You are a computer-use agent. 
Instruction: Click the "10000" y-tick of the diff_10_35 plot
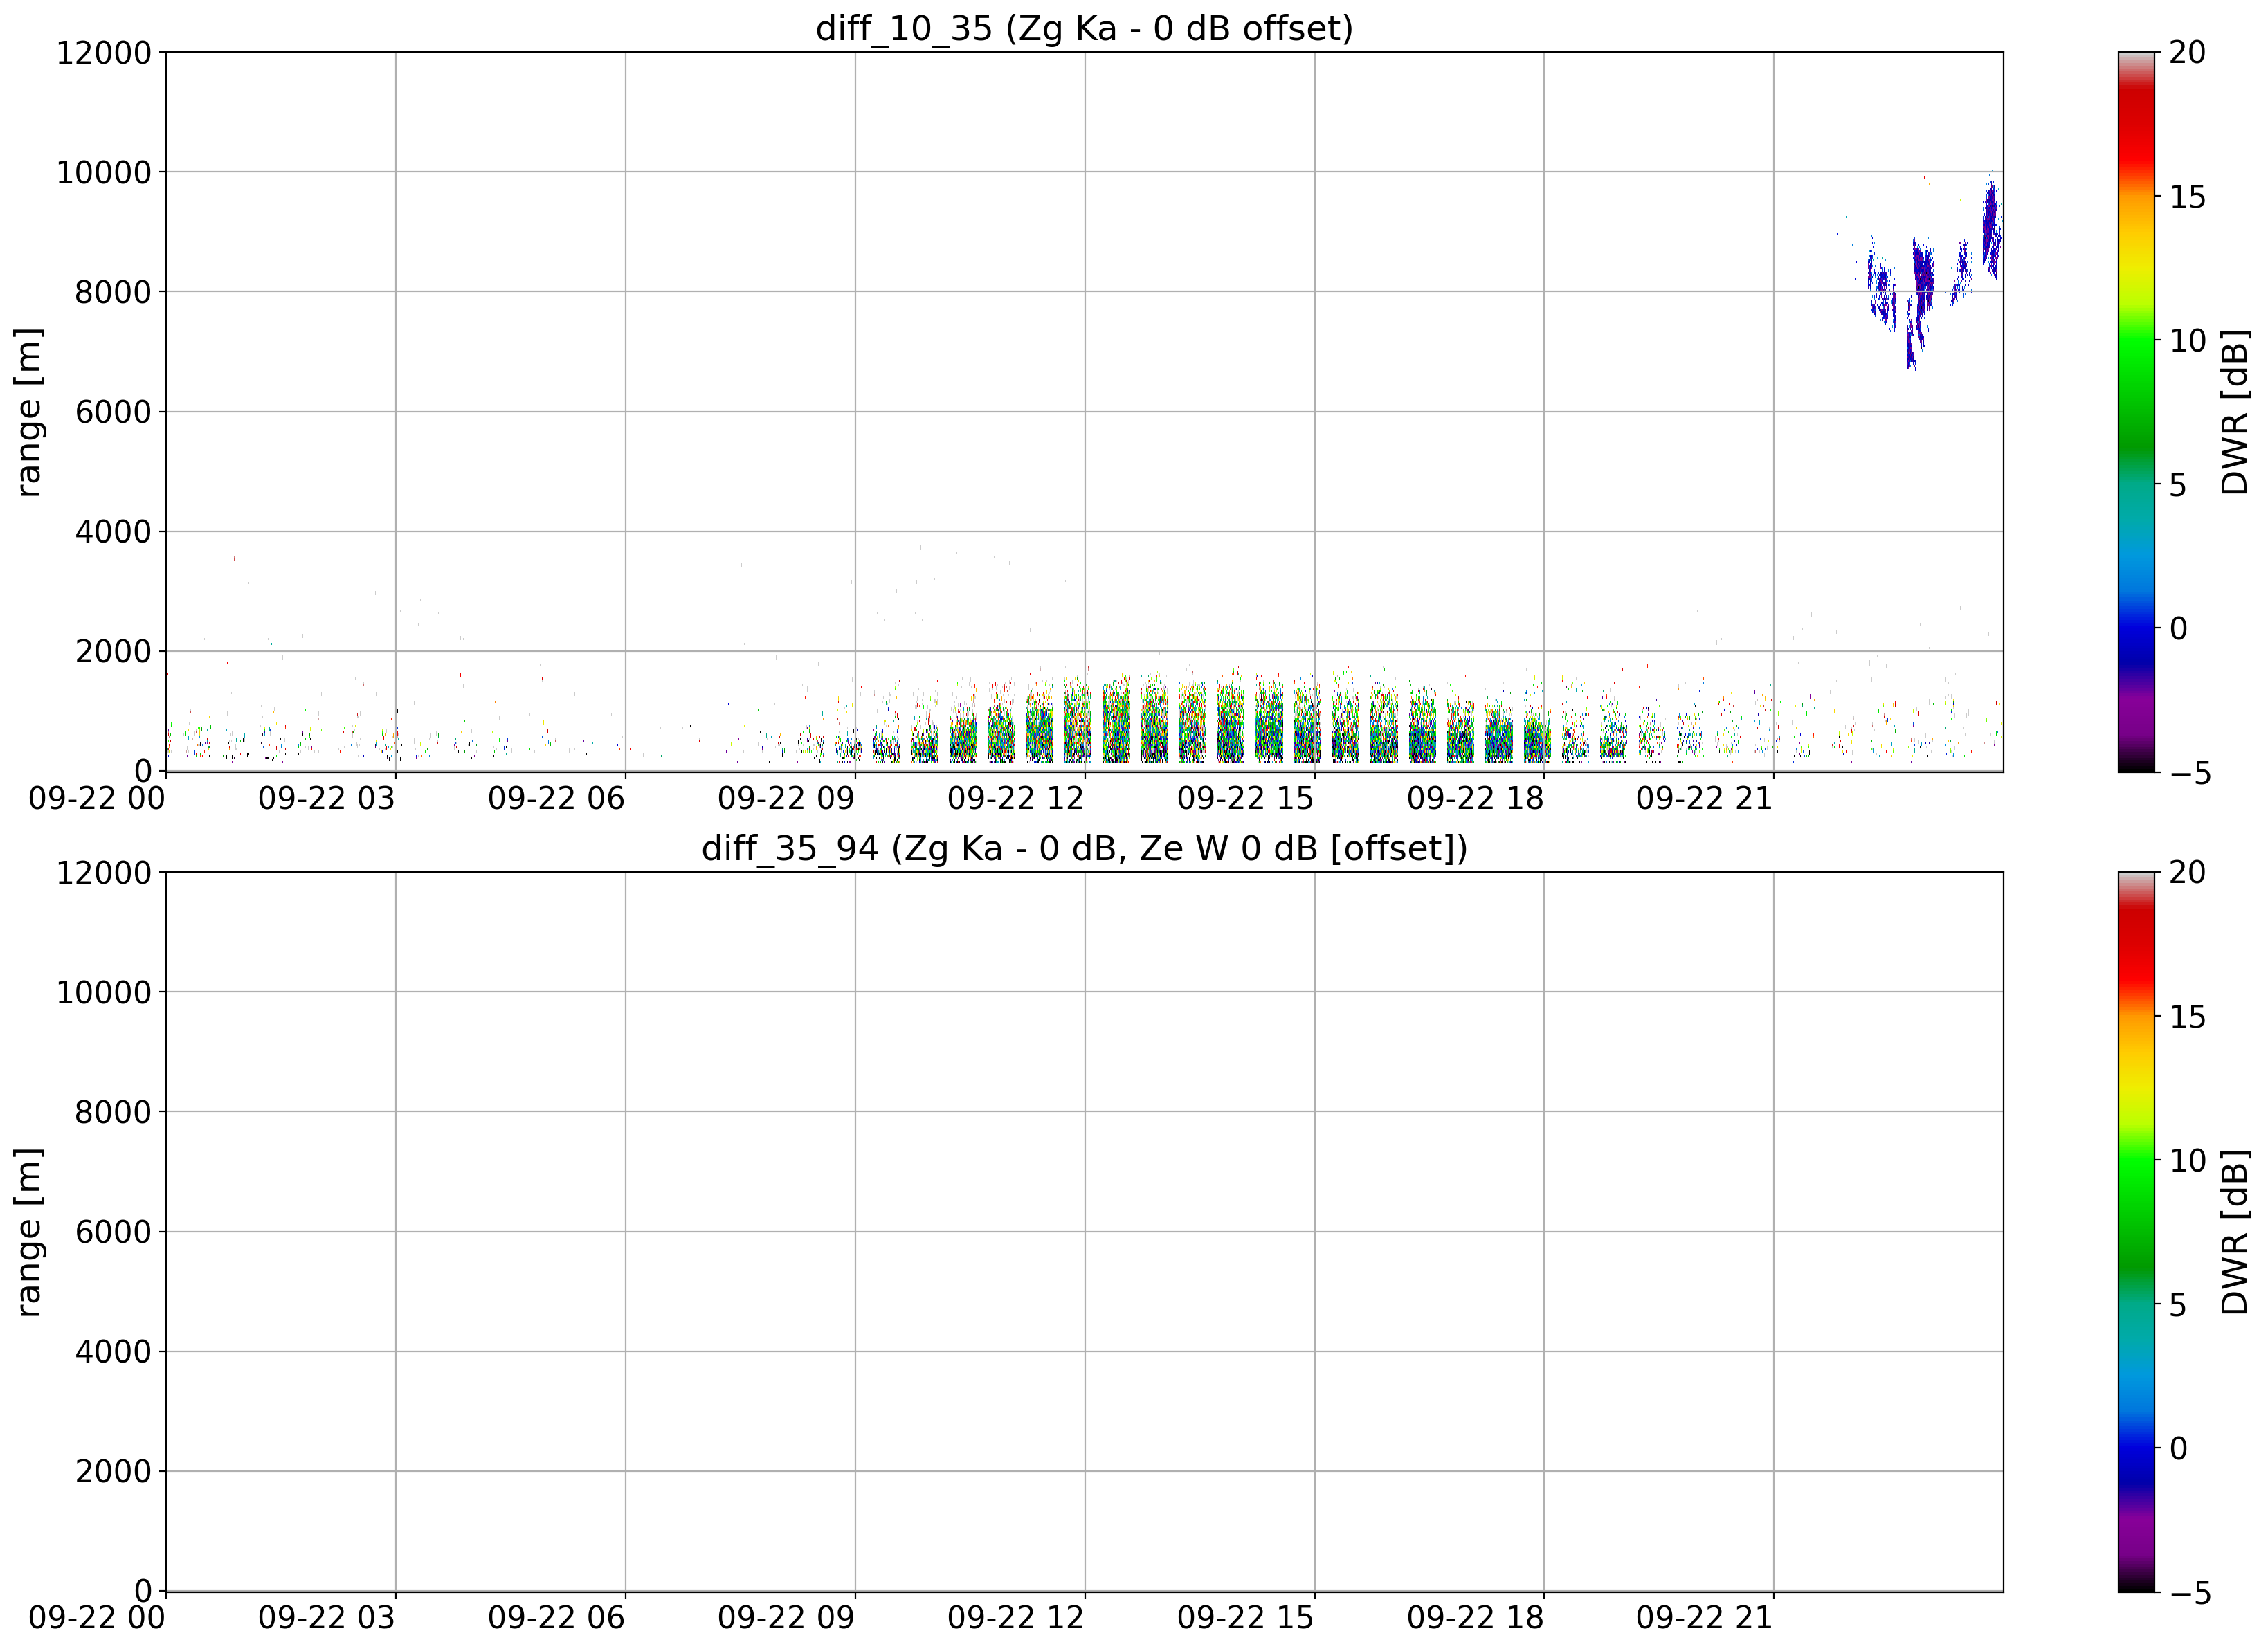pyautogui.click(x=104, y=172)
